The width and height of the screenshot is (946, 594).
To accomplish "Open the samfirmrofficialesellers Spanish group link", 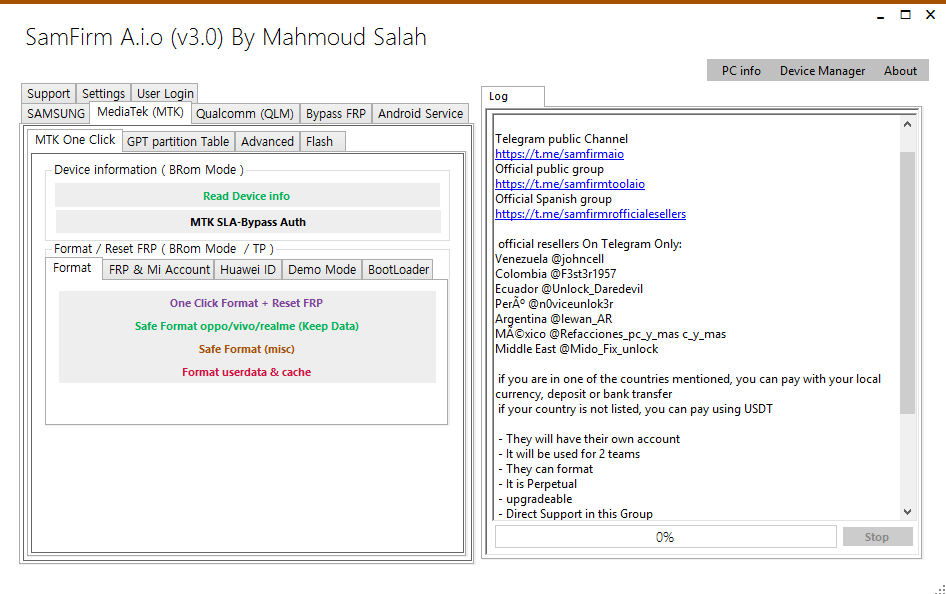I will click(x=590, y=214).
